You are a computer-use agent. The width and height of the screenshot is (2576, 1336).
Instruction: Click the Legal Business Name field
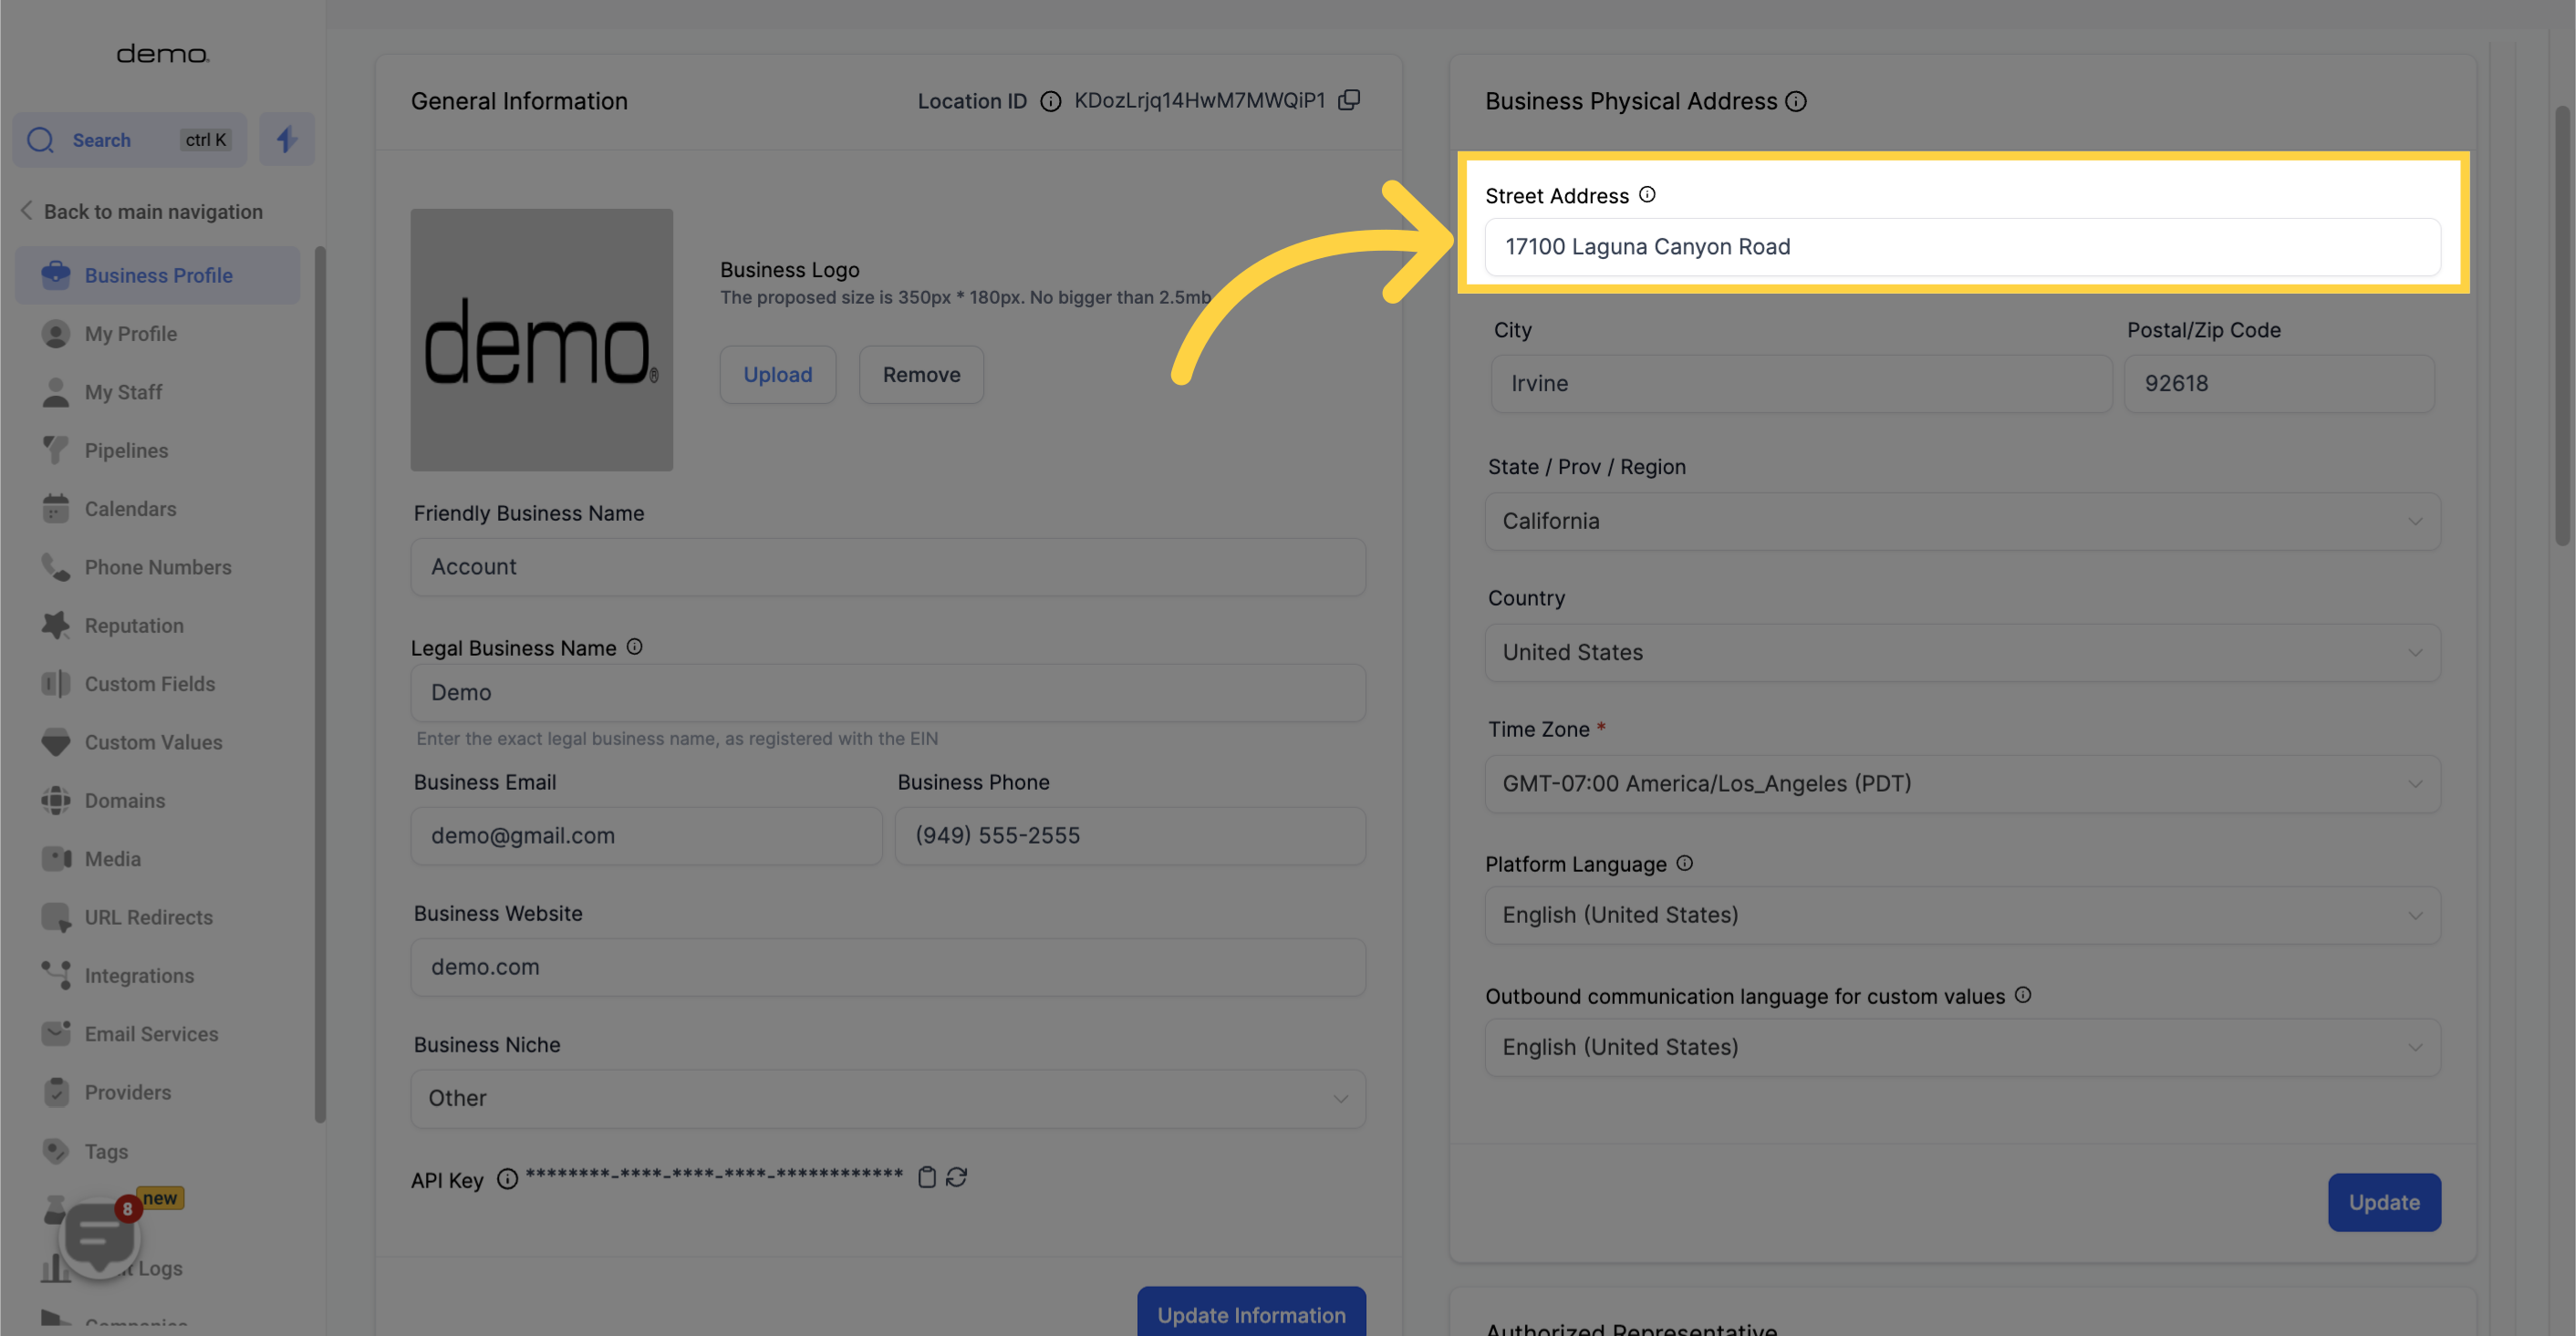888,693
